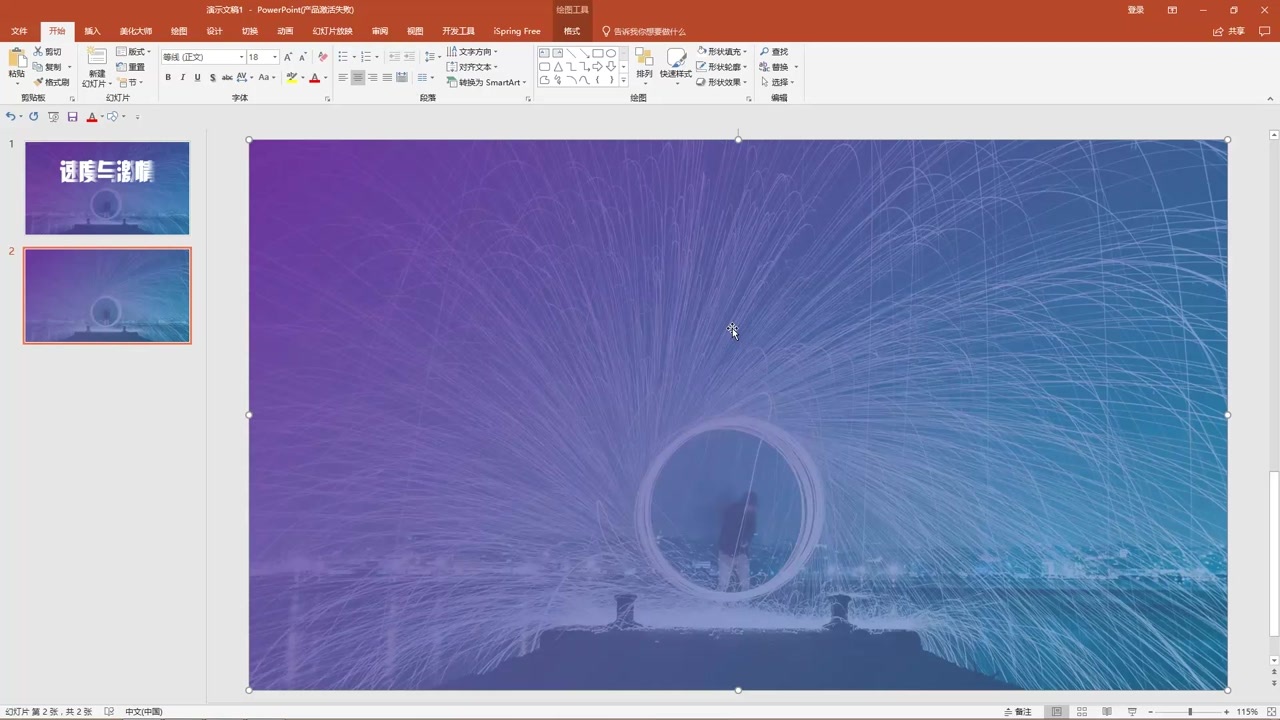
Task: Click the Paste (粘贴) clipboard icon
Action: point(16,58)
